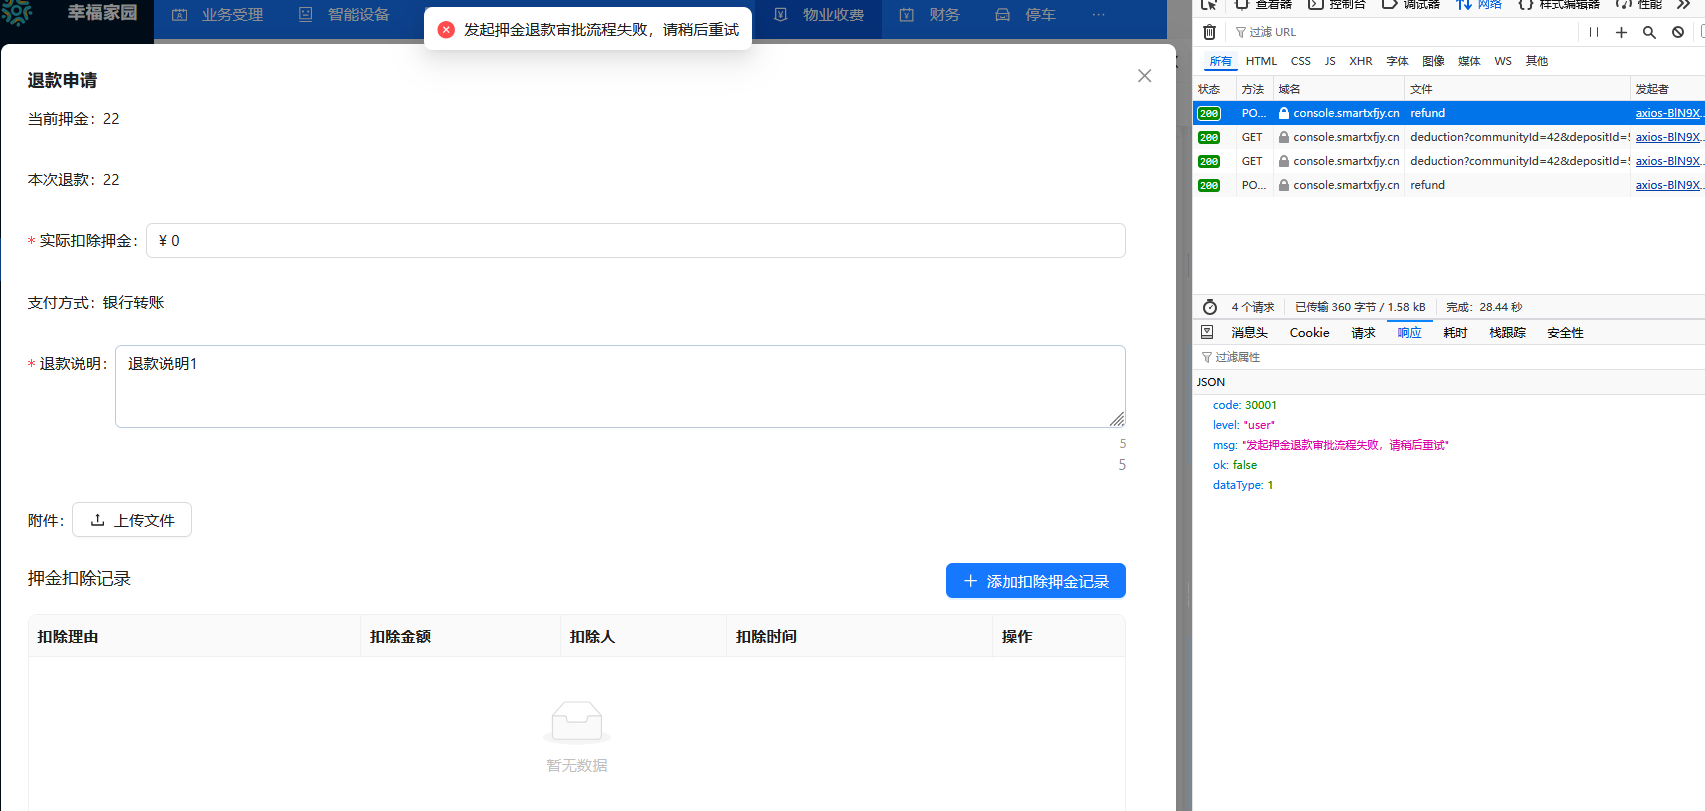Sort network list by 文件 column
The image size is (1705, 811).
coord(1517,89)
